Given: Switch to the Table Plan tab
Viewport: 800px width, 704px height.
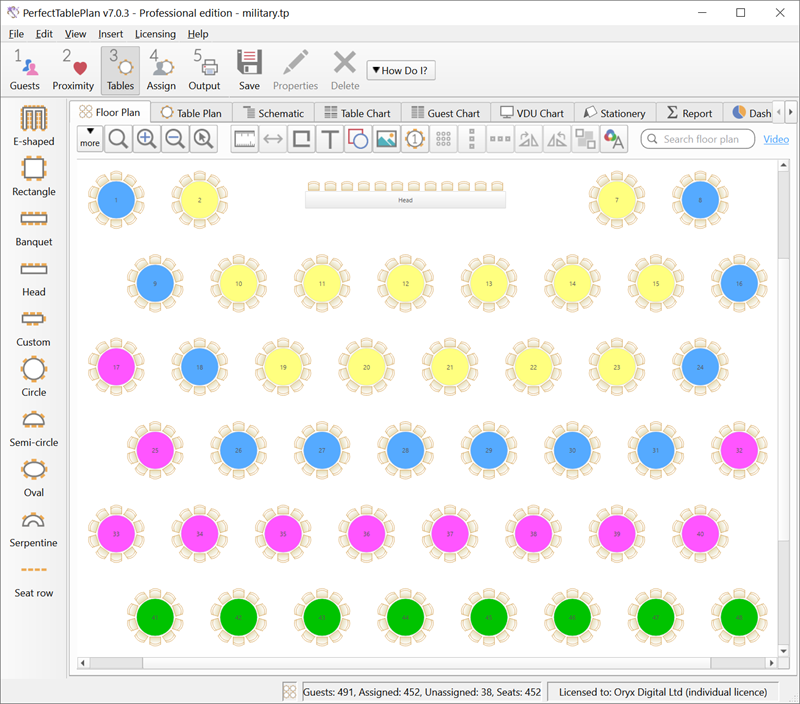Looking at the screenshot, I should (191, 113).
